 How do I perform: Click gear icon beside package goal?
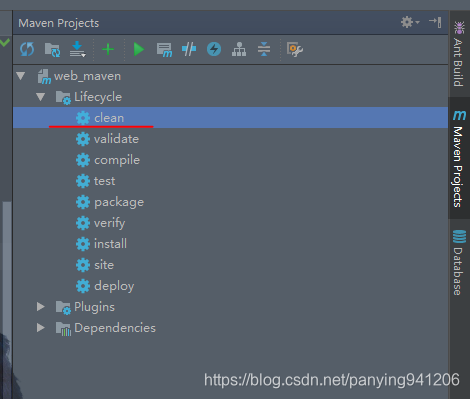point(83,202)
